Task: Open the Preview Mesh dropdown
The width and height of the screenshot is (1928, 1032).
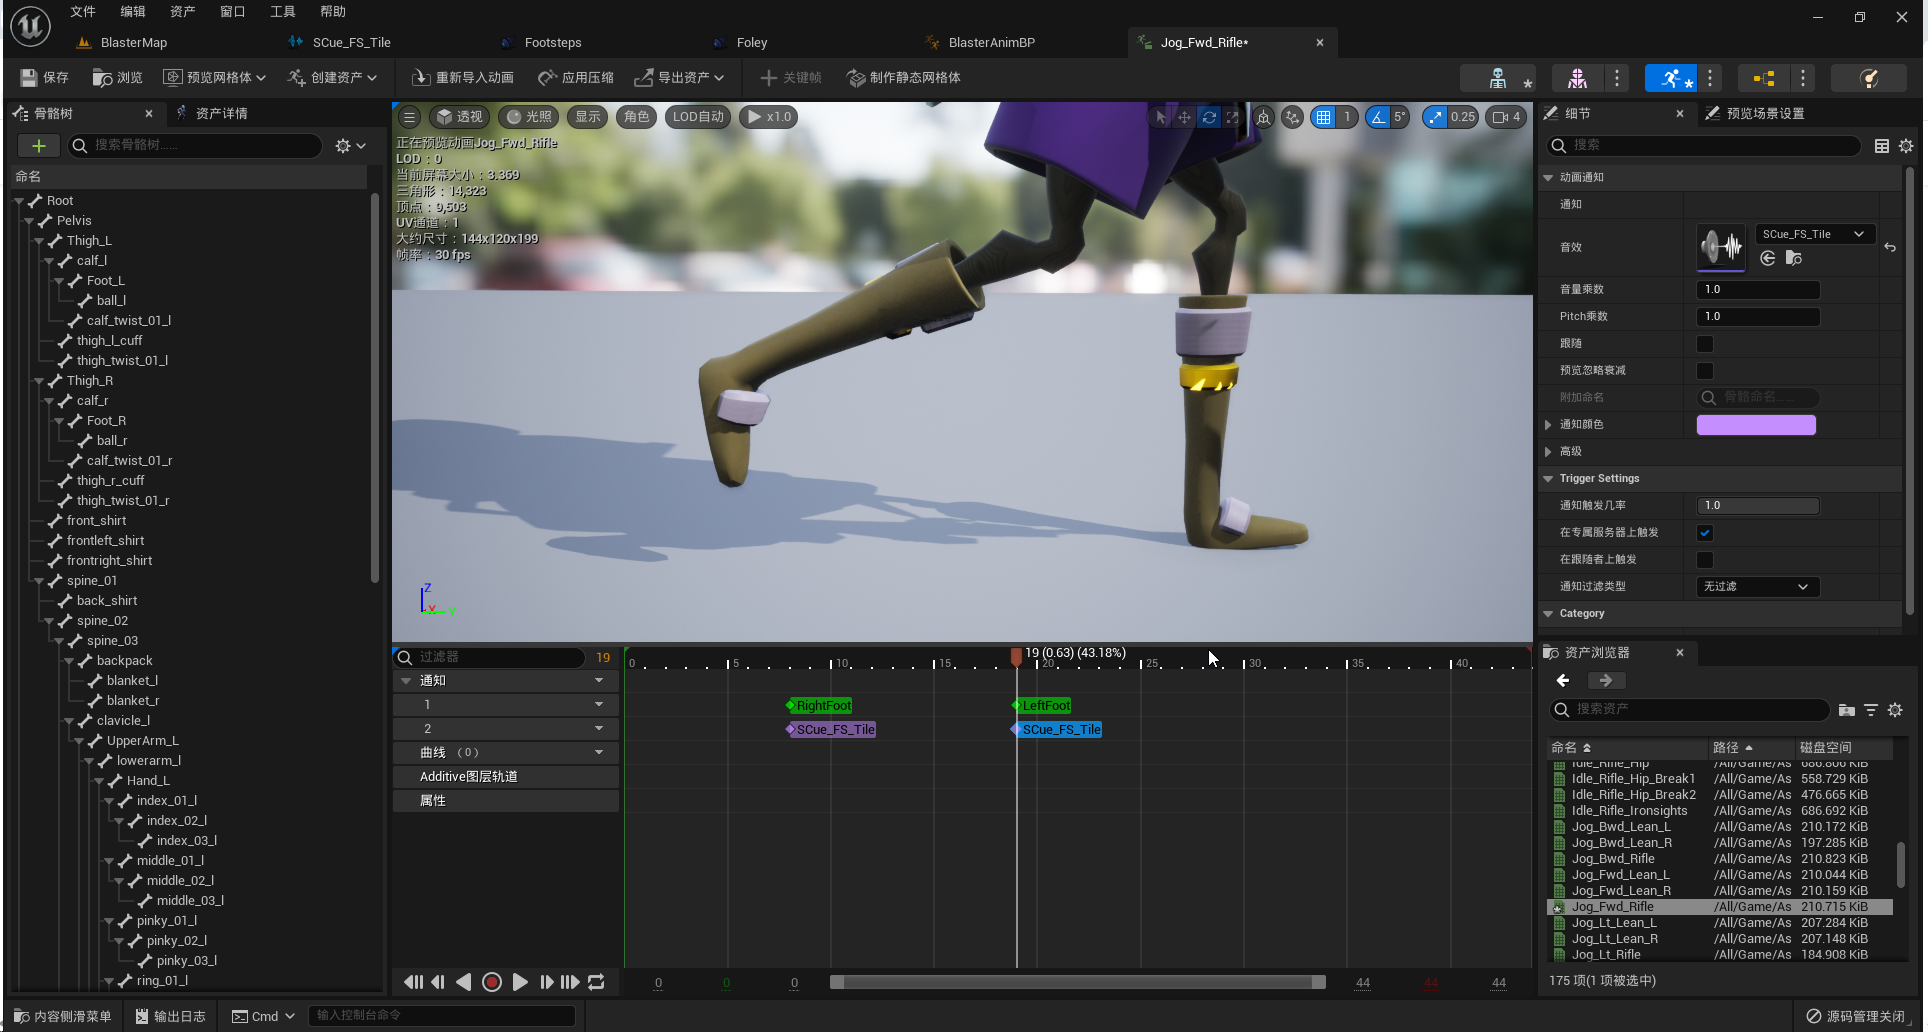Action: tap(215, 77)
